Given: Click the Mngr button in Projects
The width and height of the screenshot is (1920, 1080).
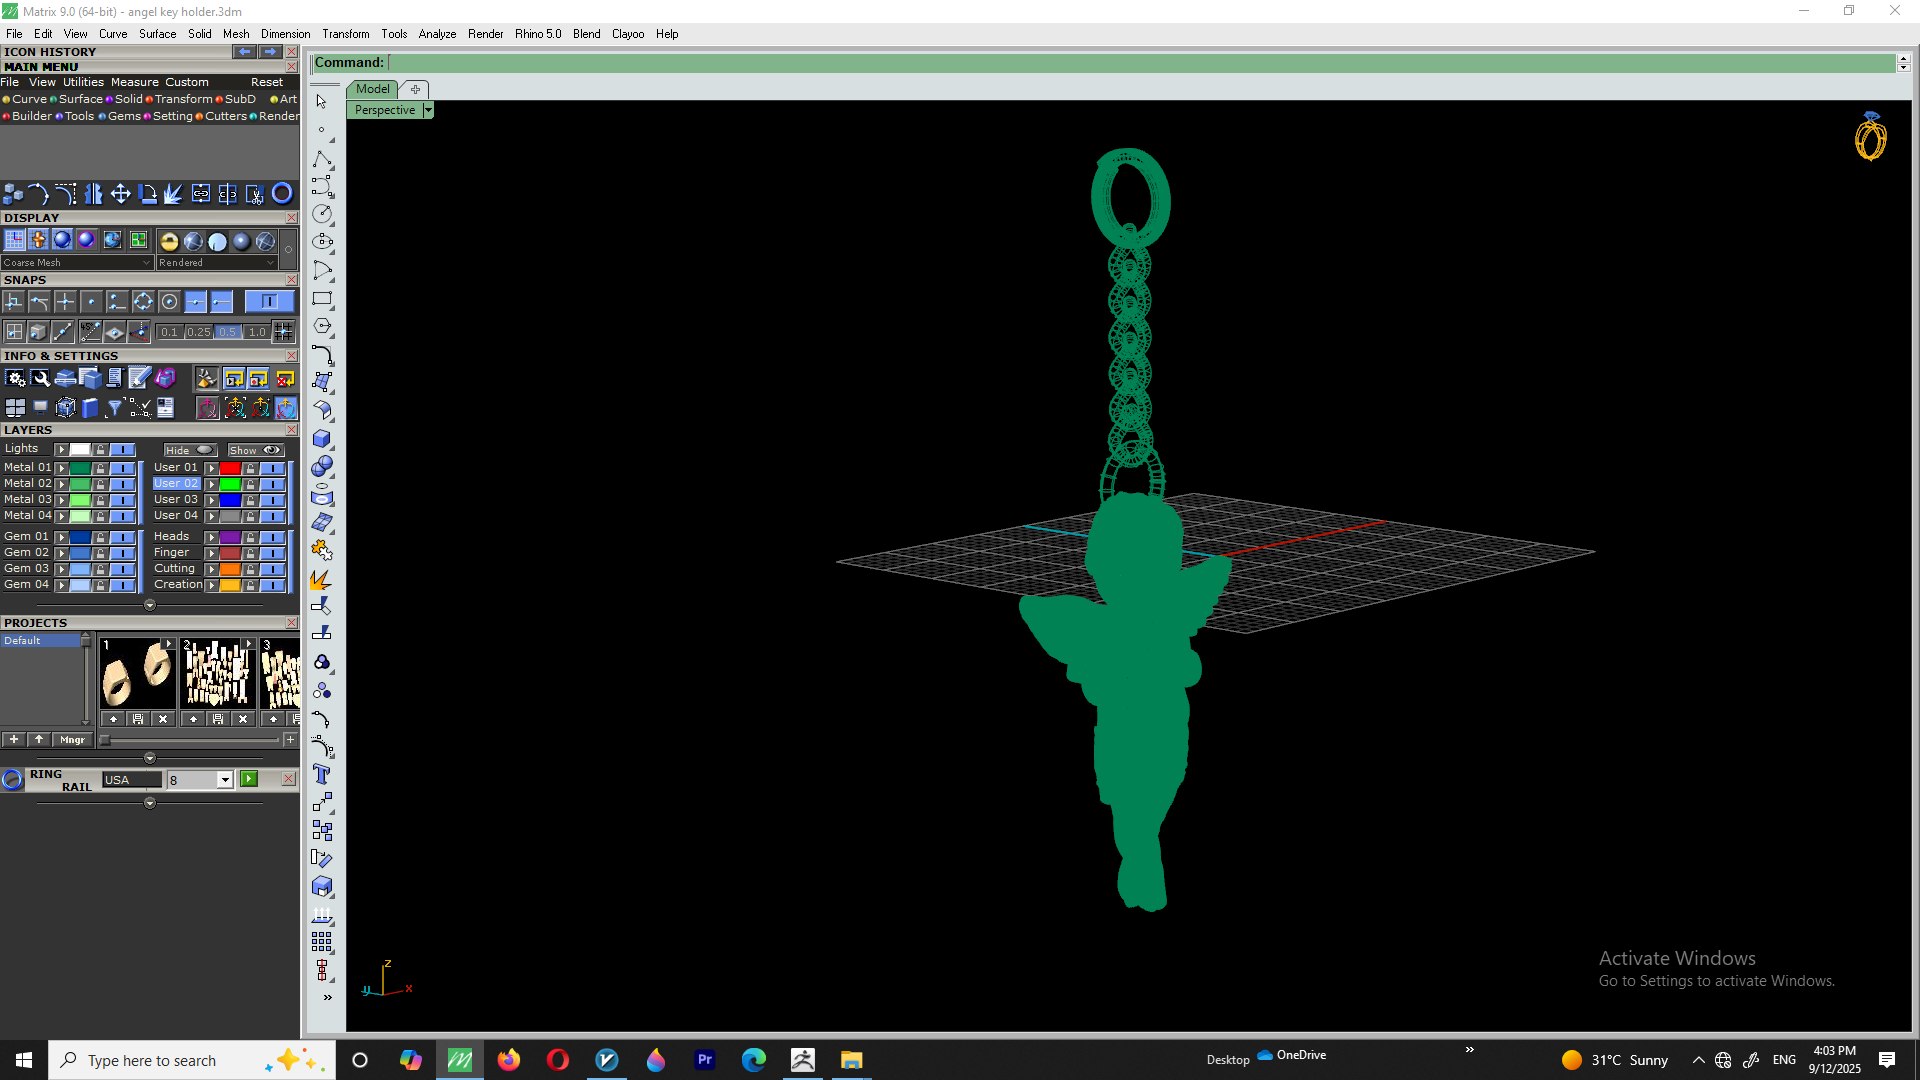Looking at the screenshot, I should (72, 740).
